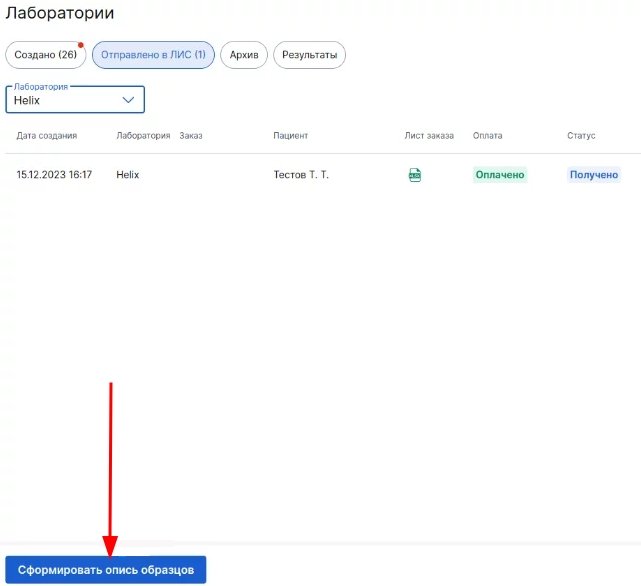Go to the Результаты tab

coord(309,55)
